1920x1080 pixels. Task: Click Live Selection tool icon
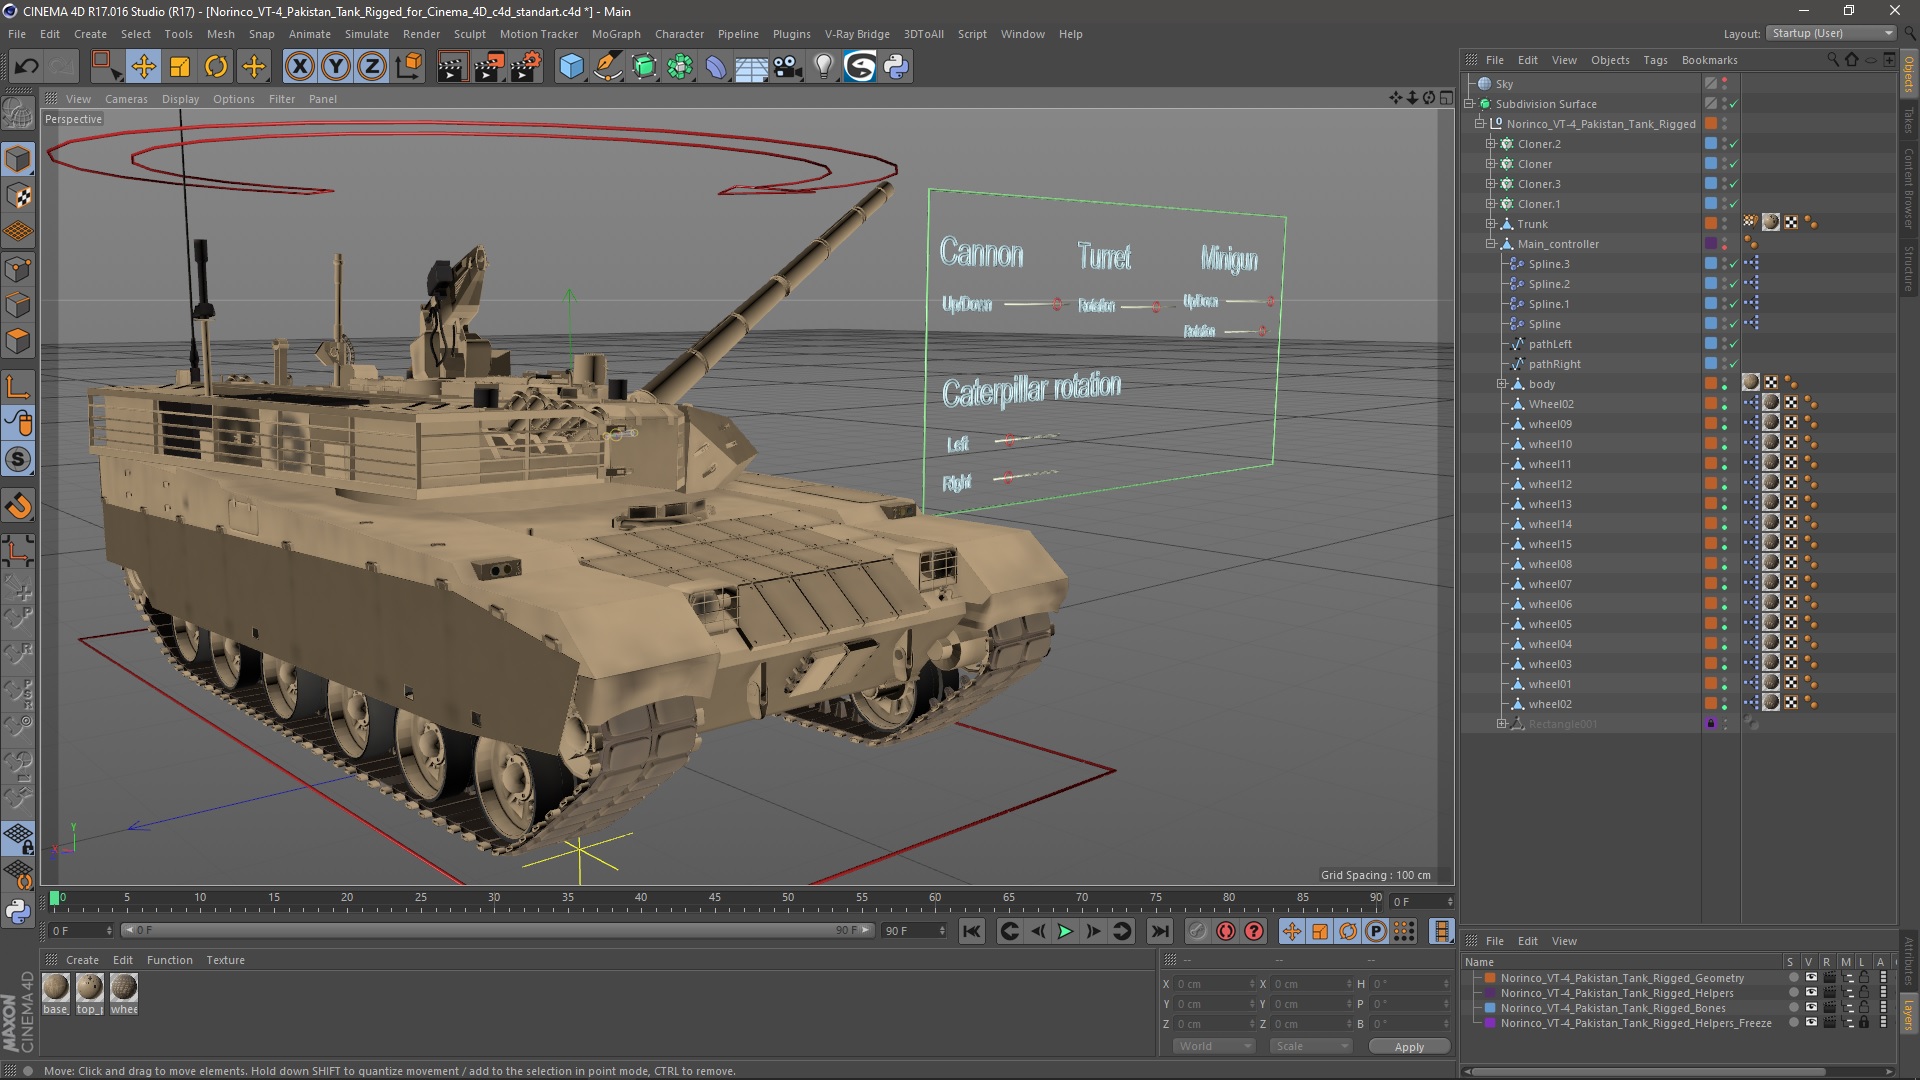pyautogui.click(x=105, y=67)
